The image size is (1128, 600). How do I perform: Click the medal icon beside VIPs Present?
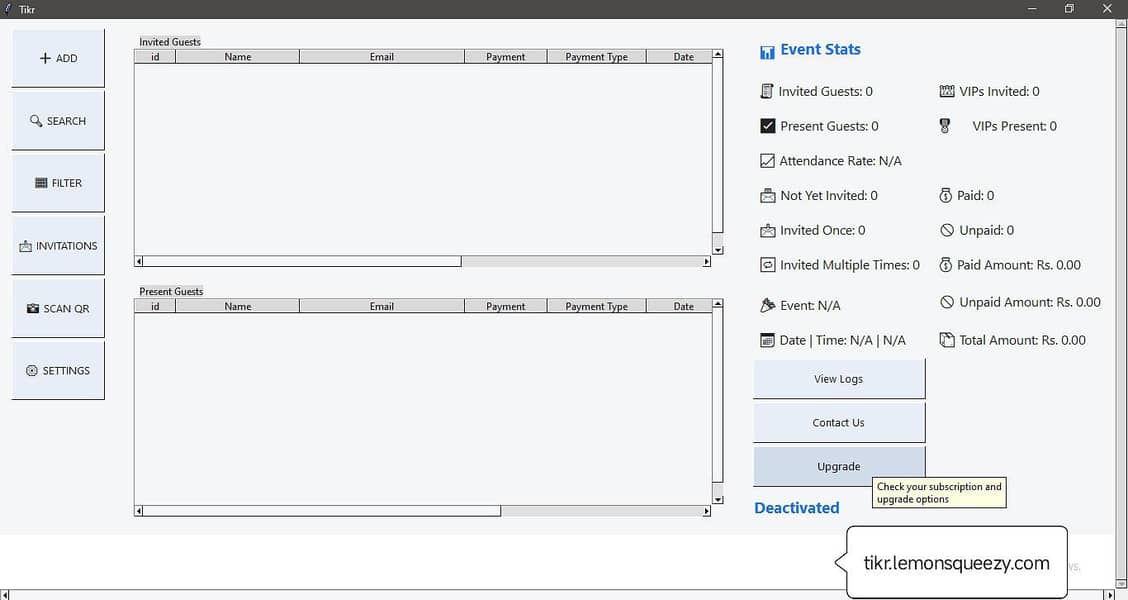946,126
